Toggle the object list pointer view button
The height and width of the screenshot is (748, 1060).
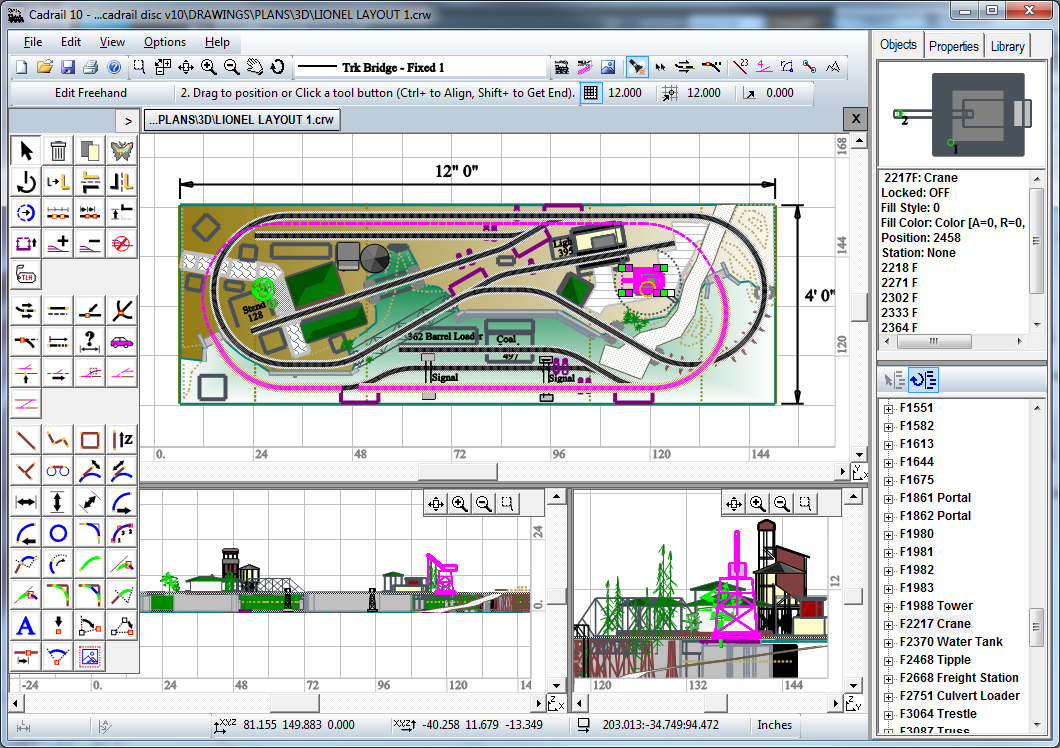(x=894, y=380)
